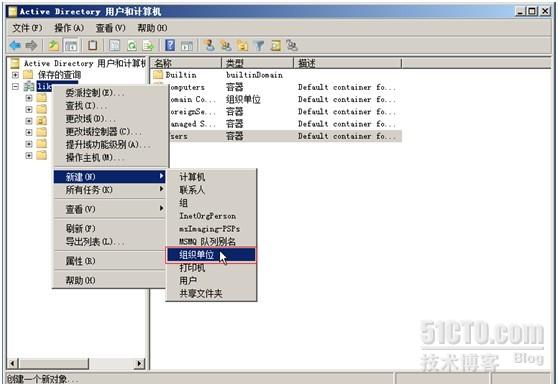Toggle the action pane toolbar icon

coord(187,45)
